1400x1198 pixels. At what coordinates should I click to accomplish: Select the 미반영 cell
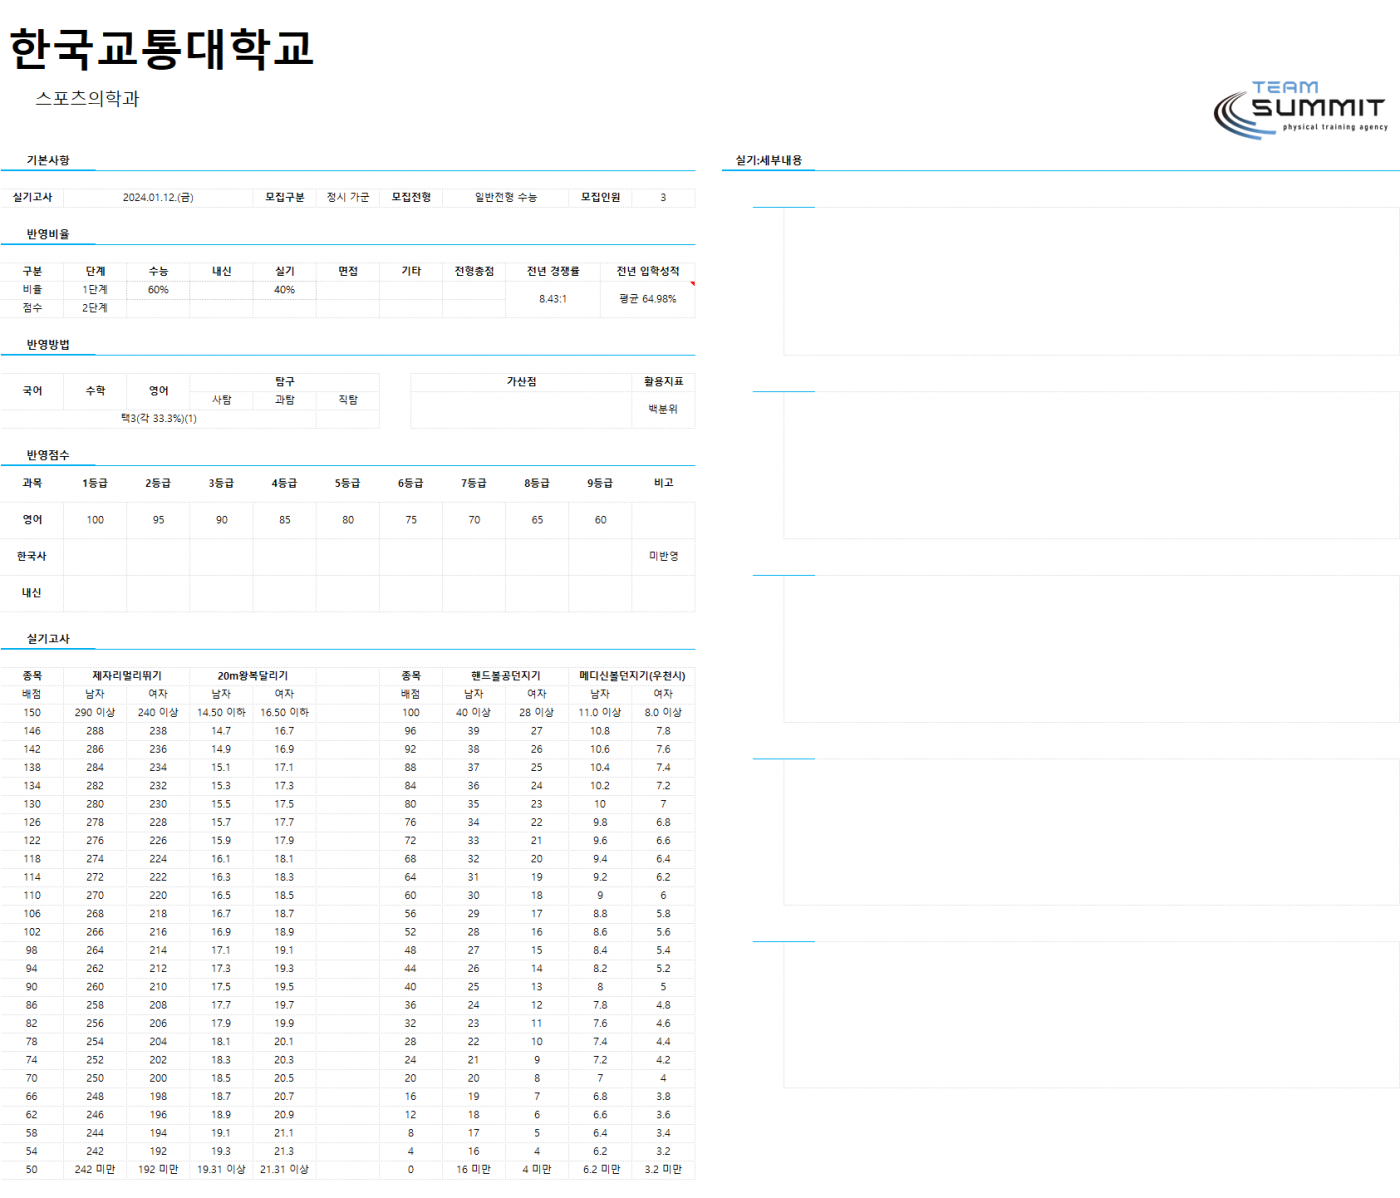tap(663, 556)
